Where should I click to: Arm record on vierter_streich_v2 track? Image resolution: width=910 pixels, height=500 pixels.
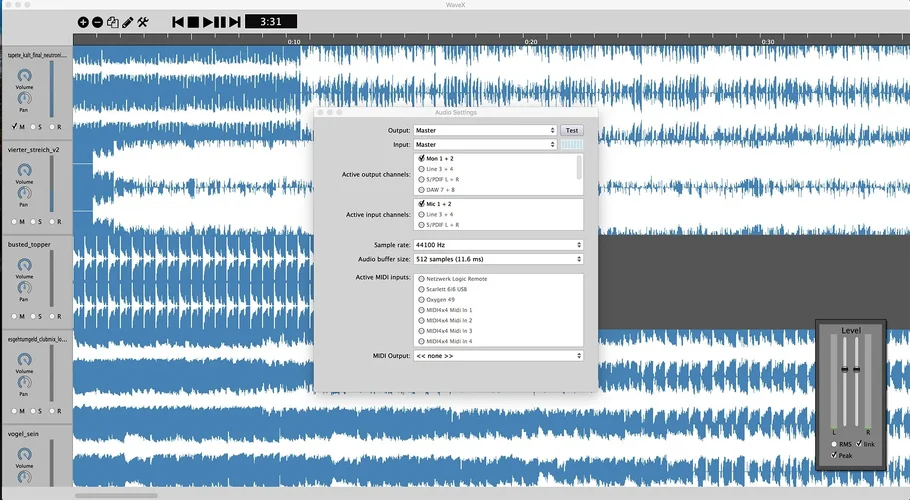(x=52, y=222)
